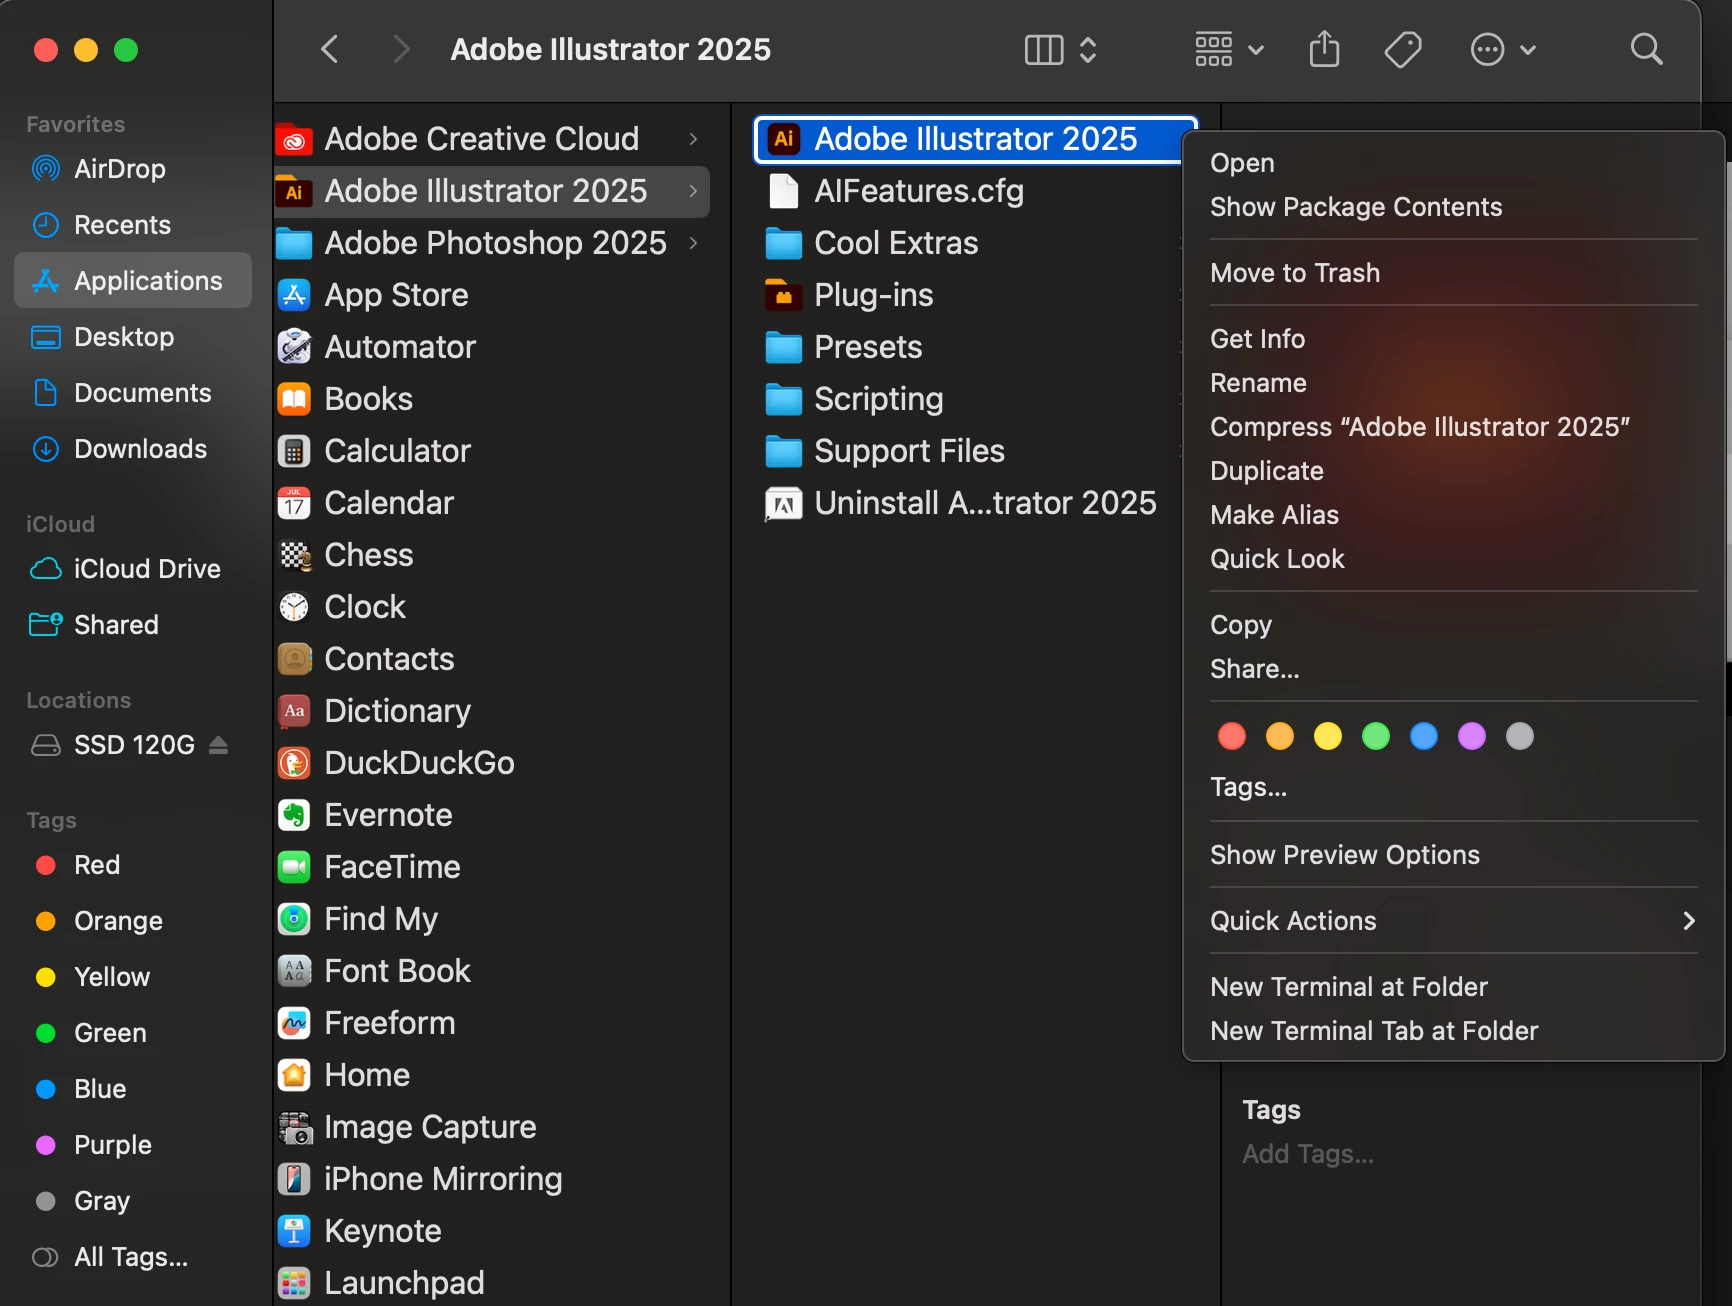Select the Font Book application

[x=491, y=971]
